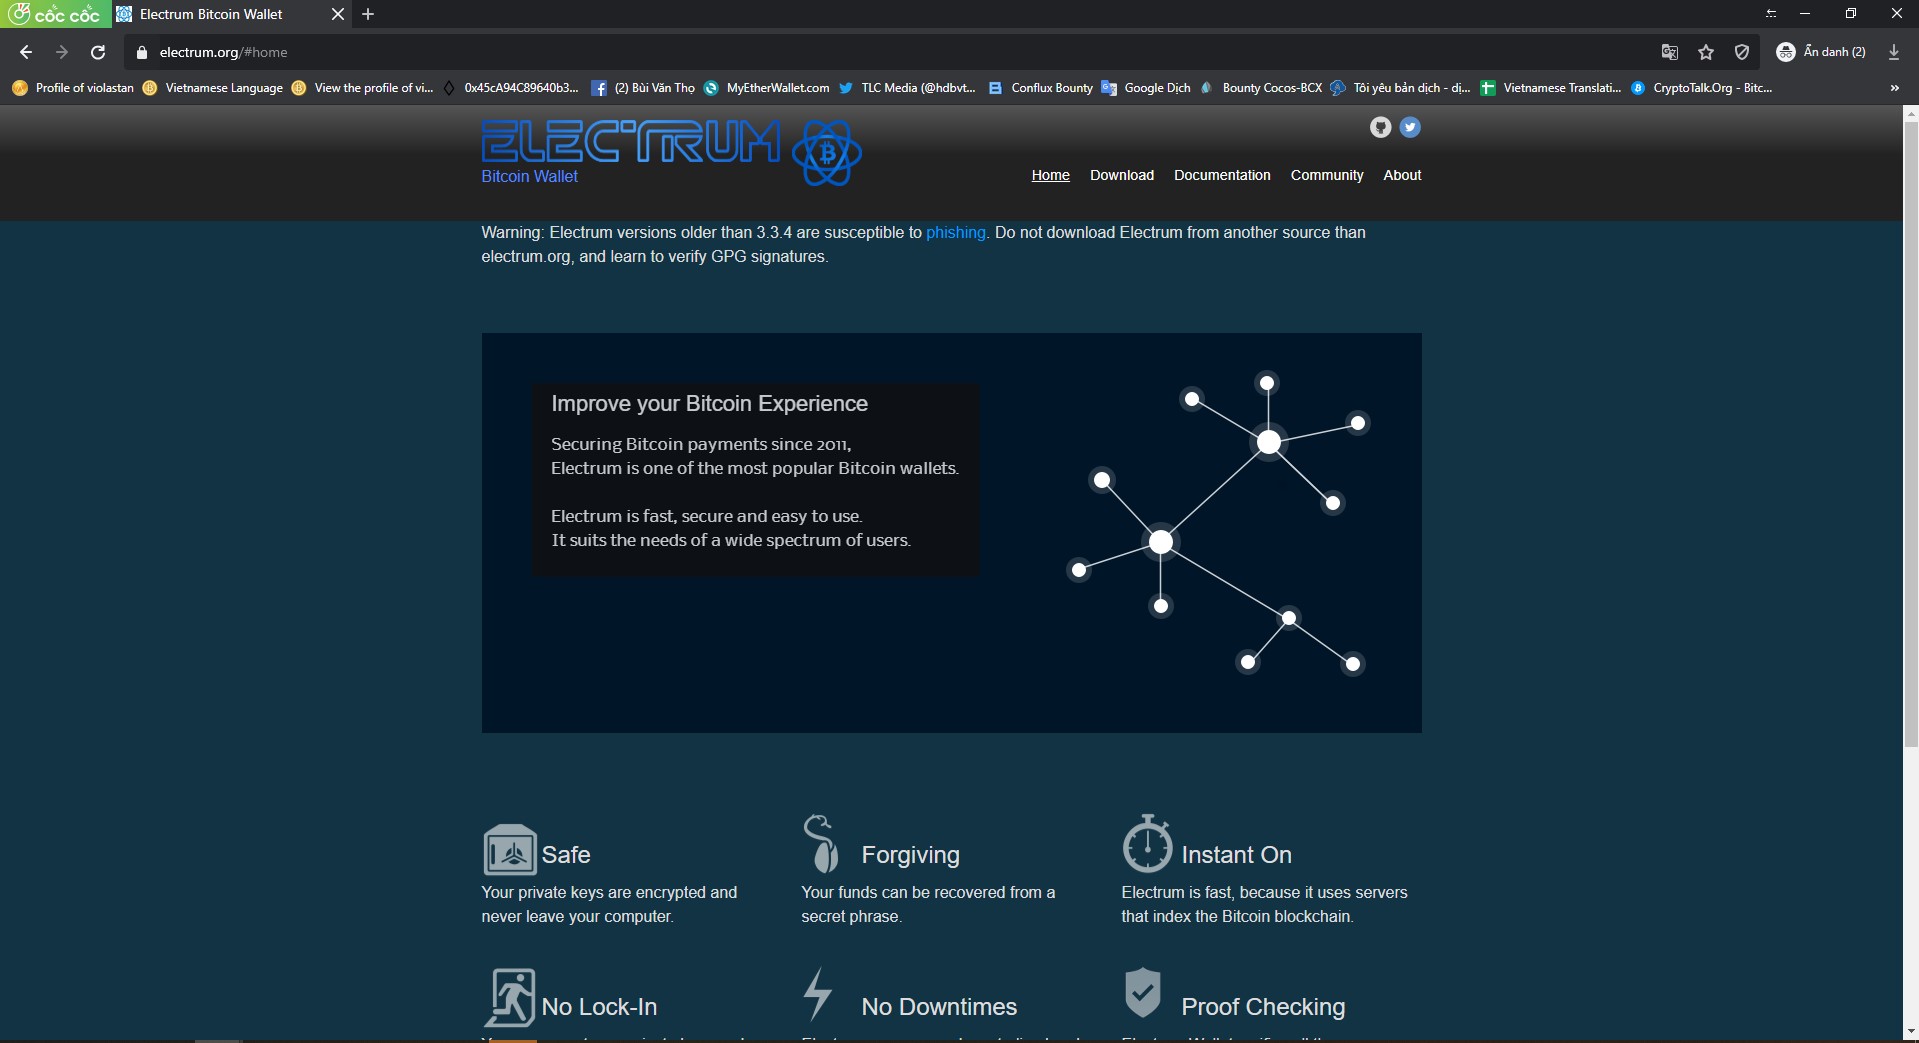Viewport: 1919px width, 1043px height.
Task: Open CryptoTalk.Org bookmark
Action: pyautogui.click(x=1701, y=88)
